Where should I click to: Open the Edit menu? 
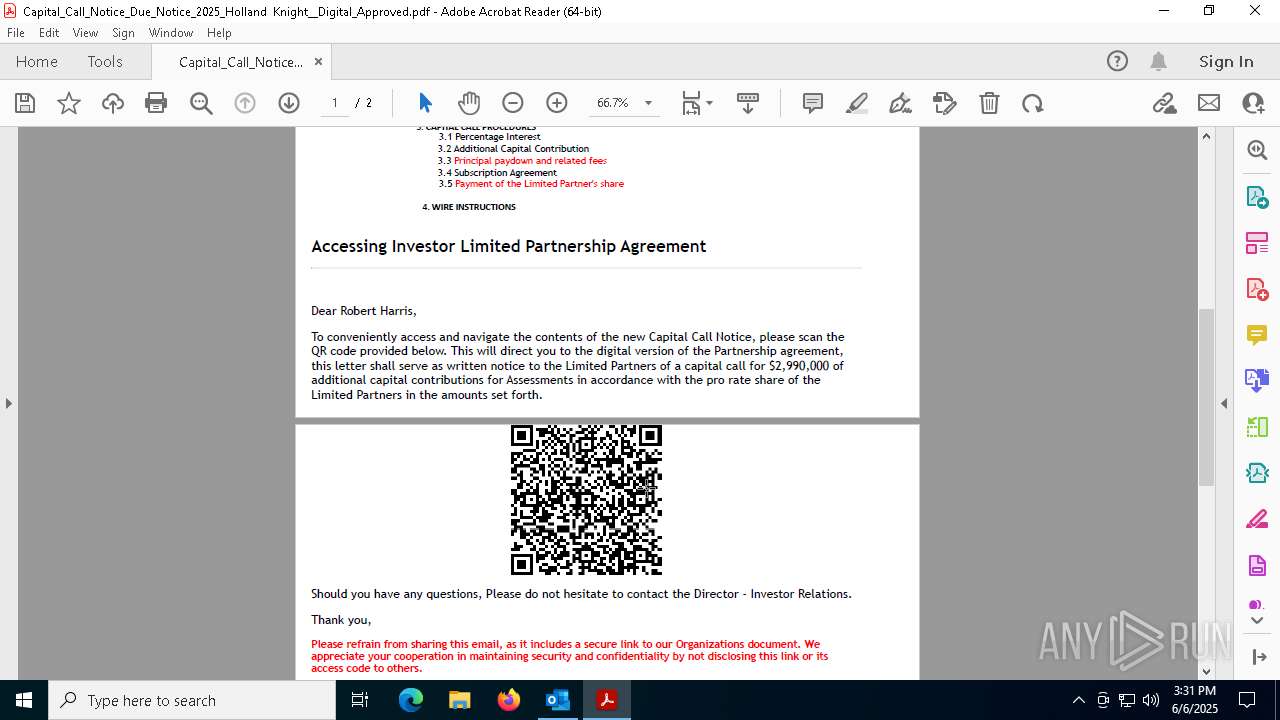(x=49, y=33)
